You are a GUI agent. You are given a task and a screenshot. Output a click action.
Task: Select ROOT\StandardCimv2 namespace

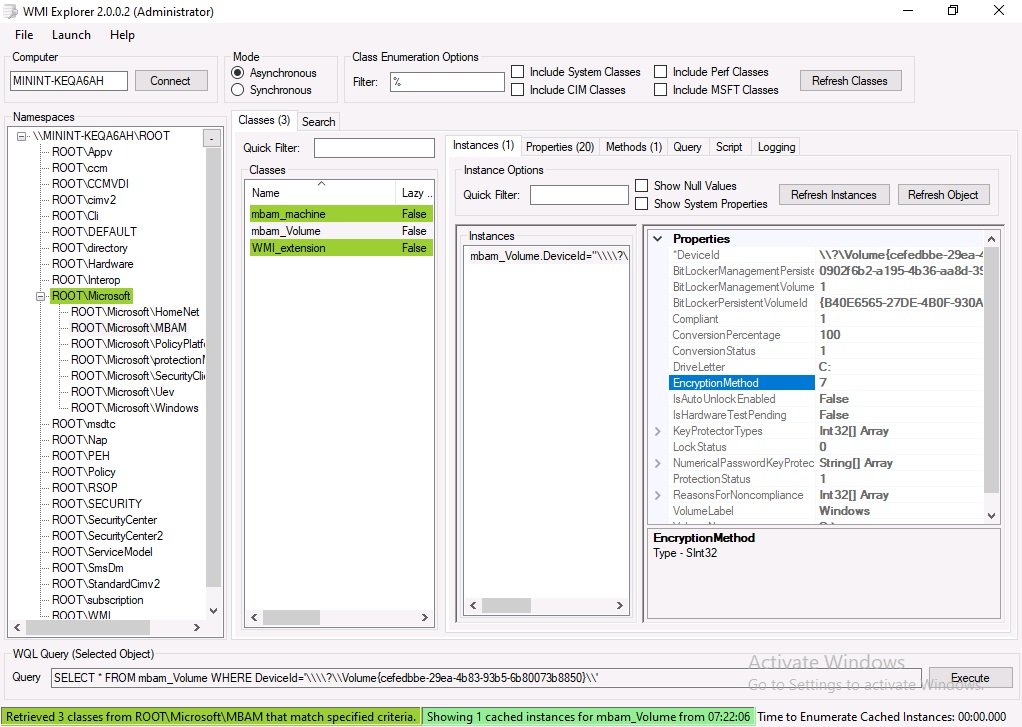click(x=106, y=584)
